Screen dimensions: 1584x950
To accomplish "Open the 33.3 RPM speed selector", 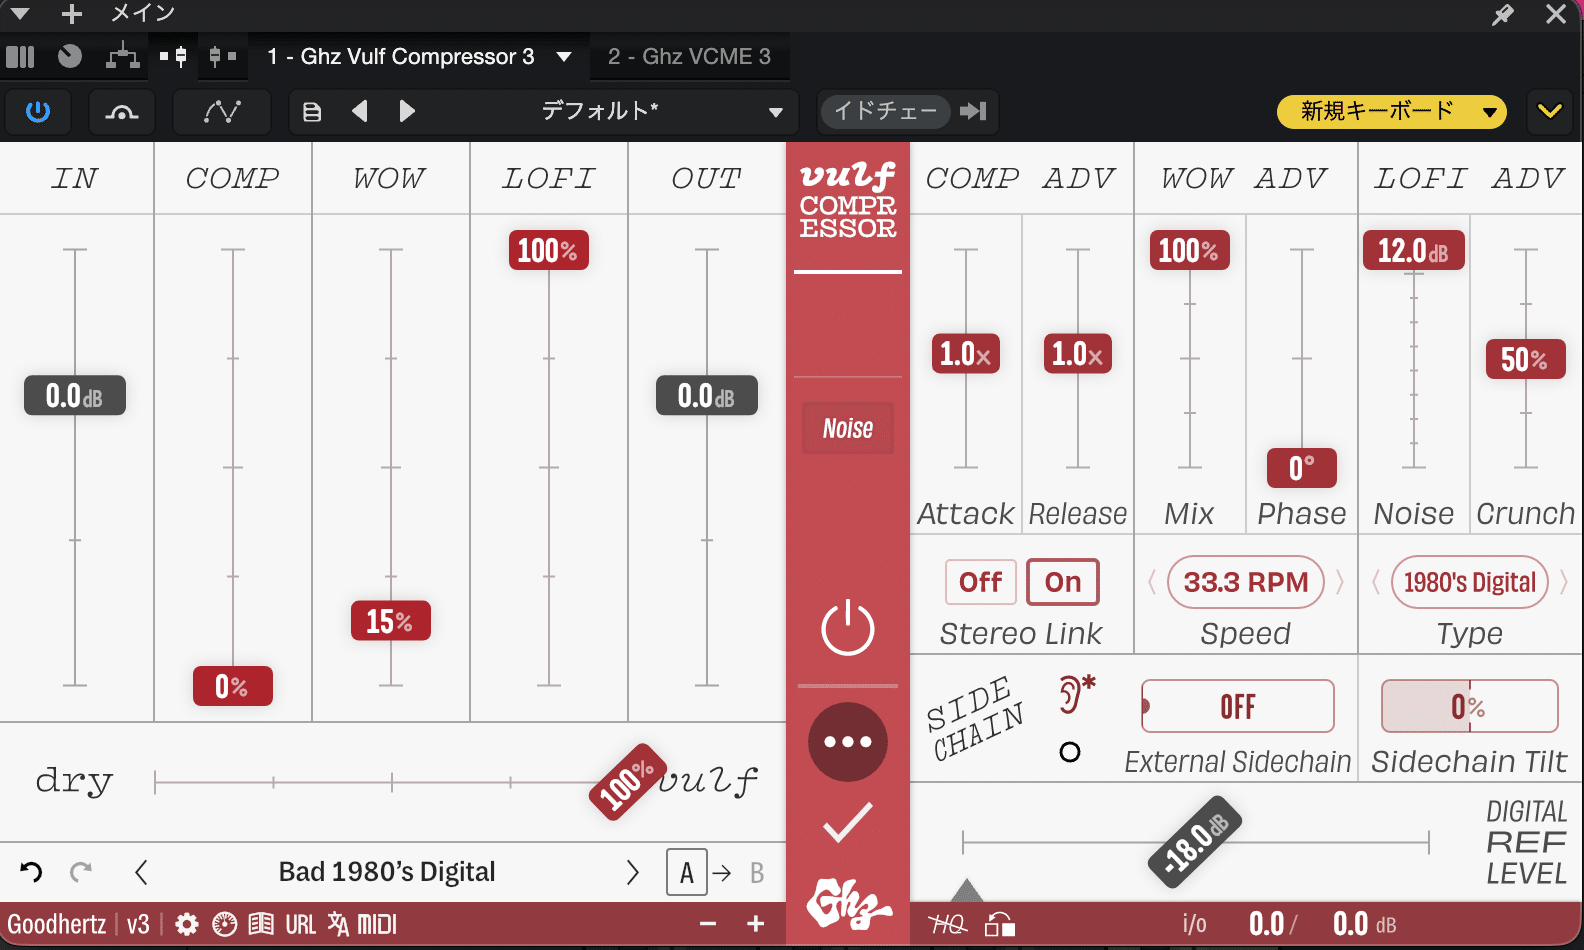I will (1246, 582).
